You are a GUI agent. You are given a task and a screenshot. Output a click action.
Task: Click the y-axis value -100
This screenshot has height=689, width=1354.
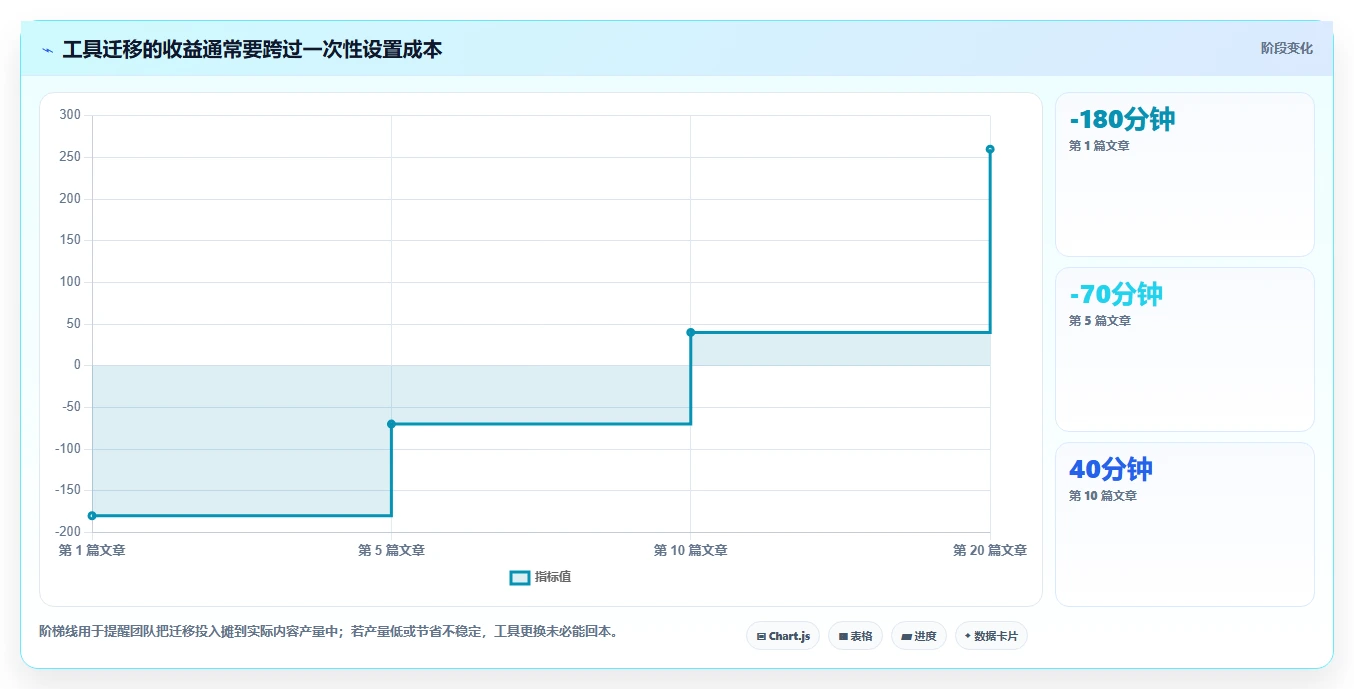(x=68, y=449)
